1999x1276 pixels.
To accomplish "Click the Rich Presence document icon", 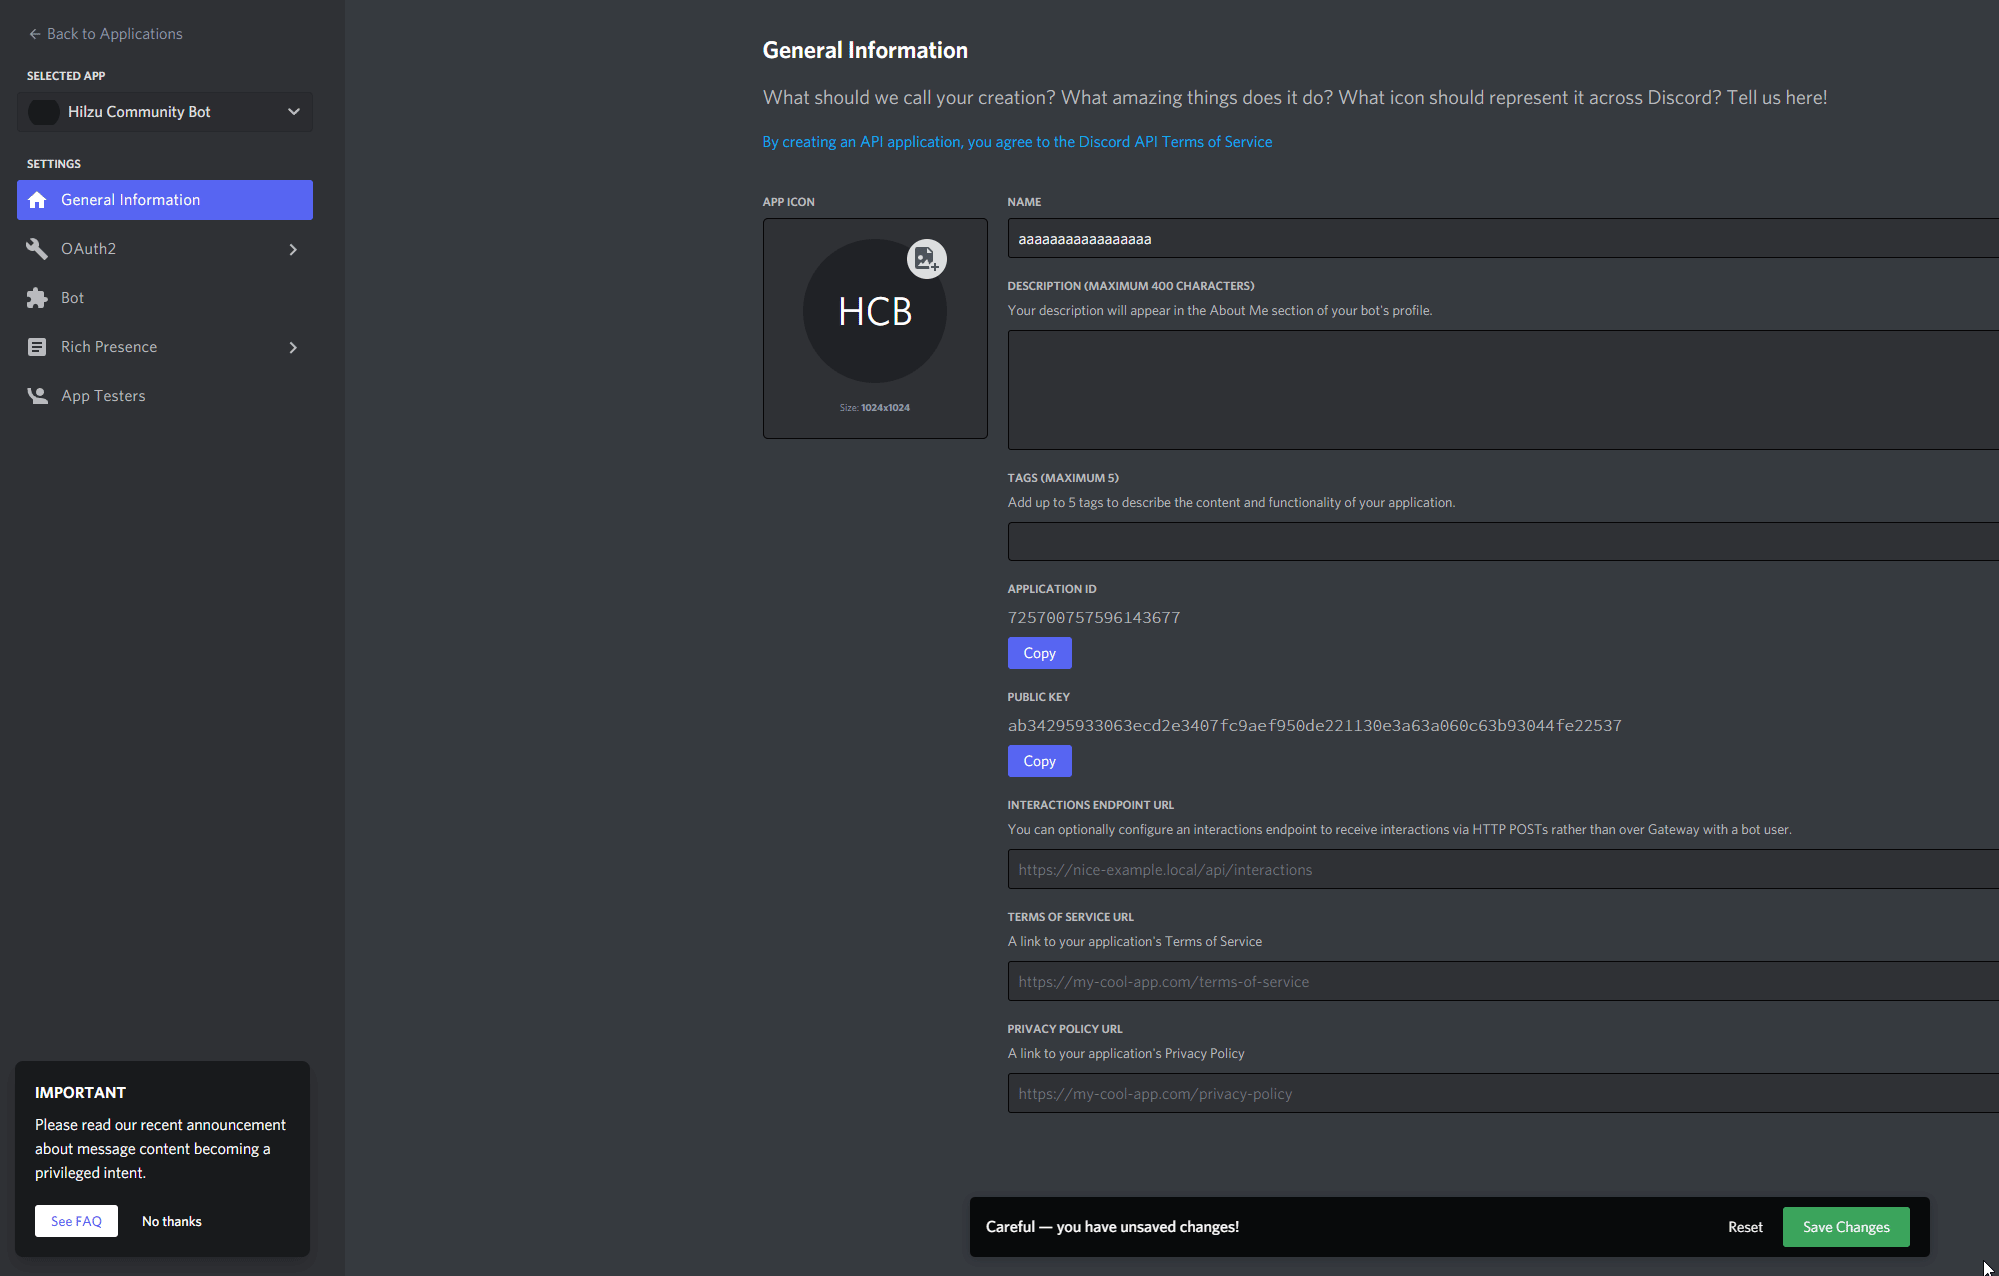I will pyautogui.click(x=37, y=346).
